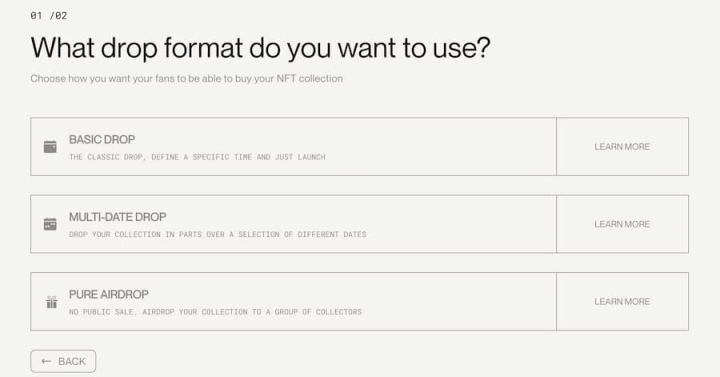This screenshot has height=377, width=720.
Task: Click the 'What drop format' heading
Action: point(260,48)
